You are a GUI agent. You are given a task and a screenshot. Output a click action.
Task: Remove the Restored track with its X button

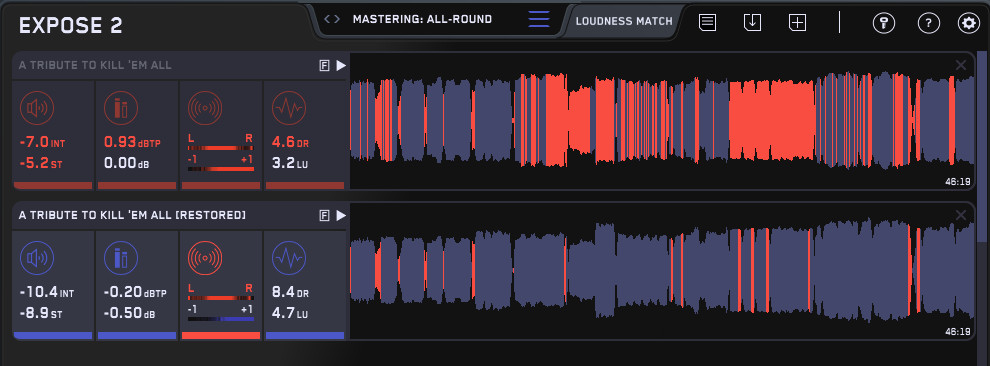click(x=961, y=215)
